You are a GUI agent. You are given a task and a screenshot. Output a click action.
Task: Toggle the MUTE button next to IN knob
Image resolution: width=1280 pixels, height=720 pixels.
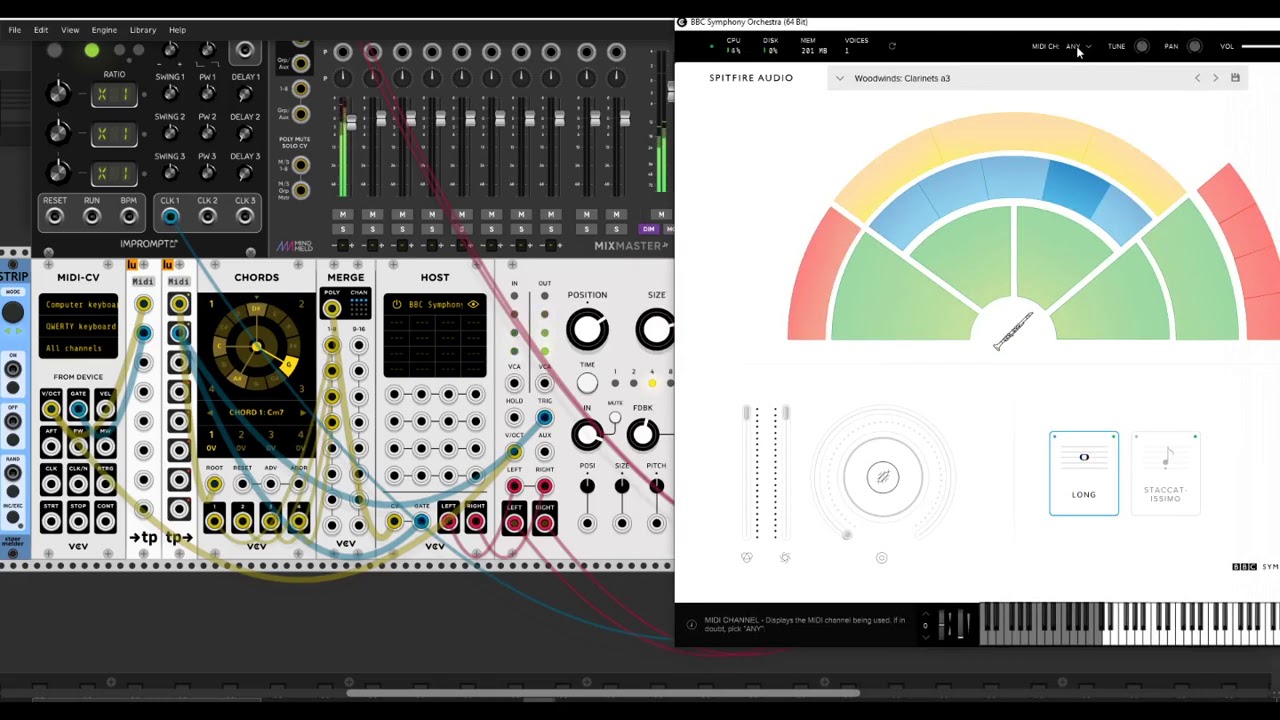pyautogui.click(x=614, y=419)
